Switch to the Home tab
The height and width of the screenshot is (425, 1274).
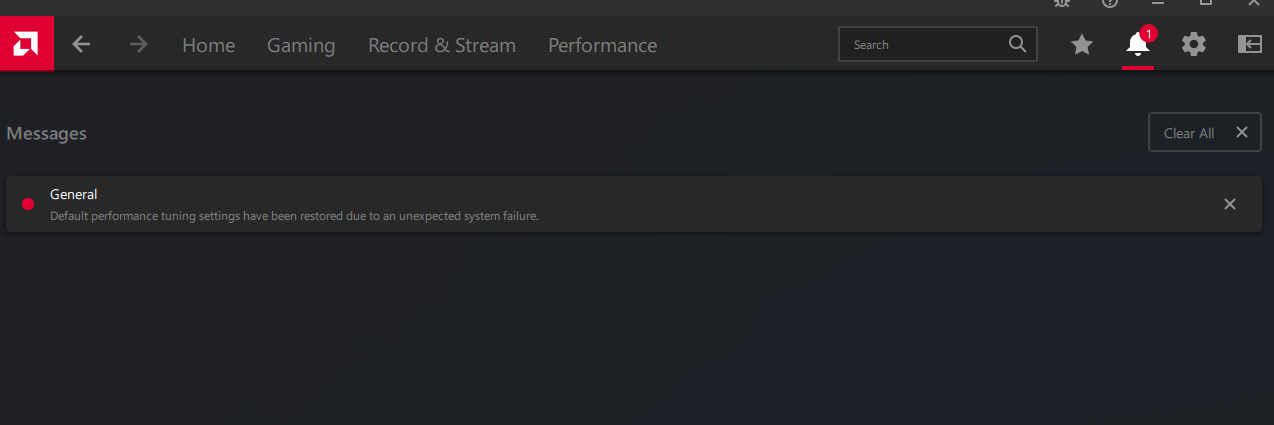pos(209,45)
